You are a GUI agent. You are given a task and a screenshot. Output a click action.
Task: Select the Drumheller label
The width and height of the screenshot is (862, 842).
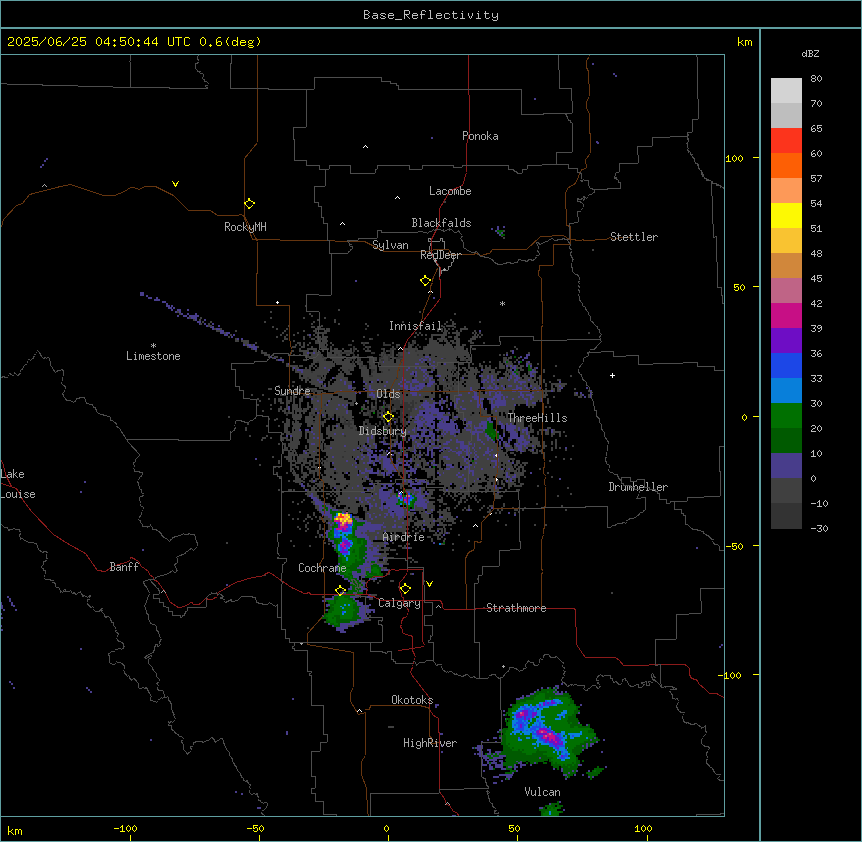(638, 487)
